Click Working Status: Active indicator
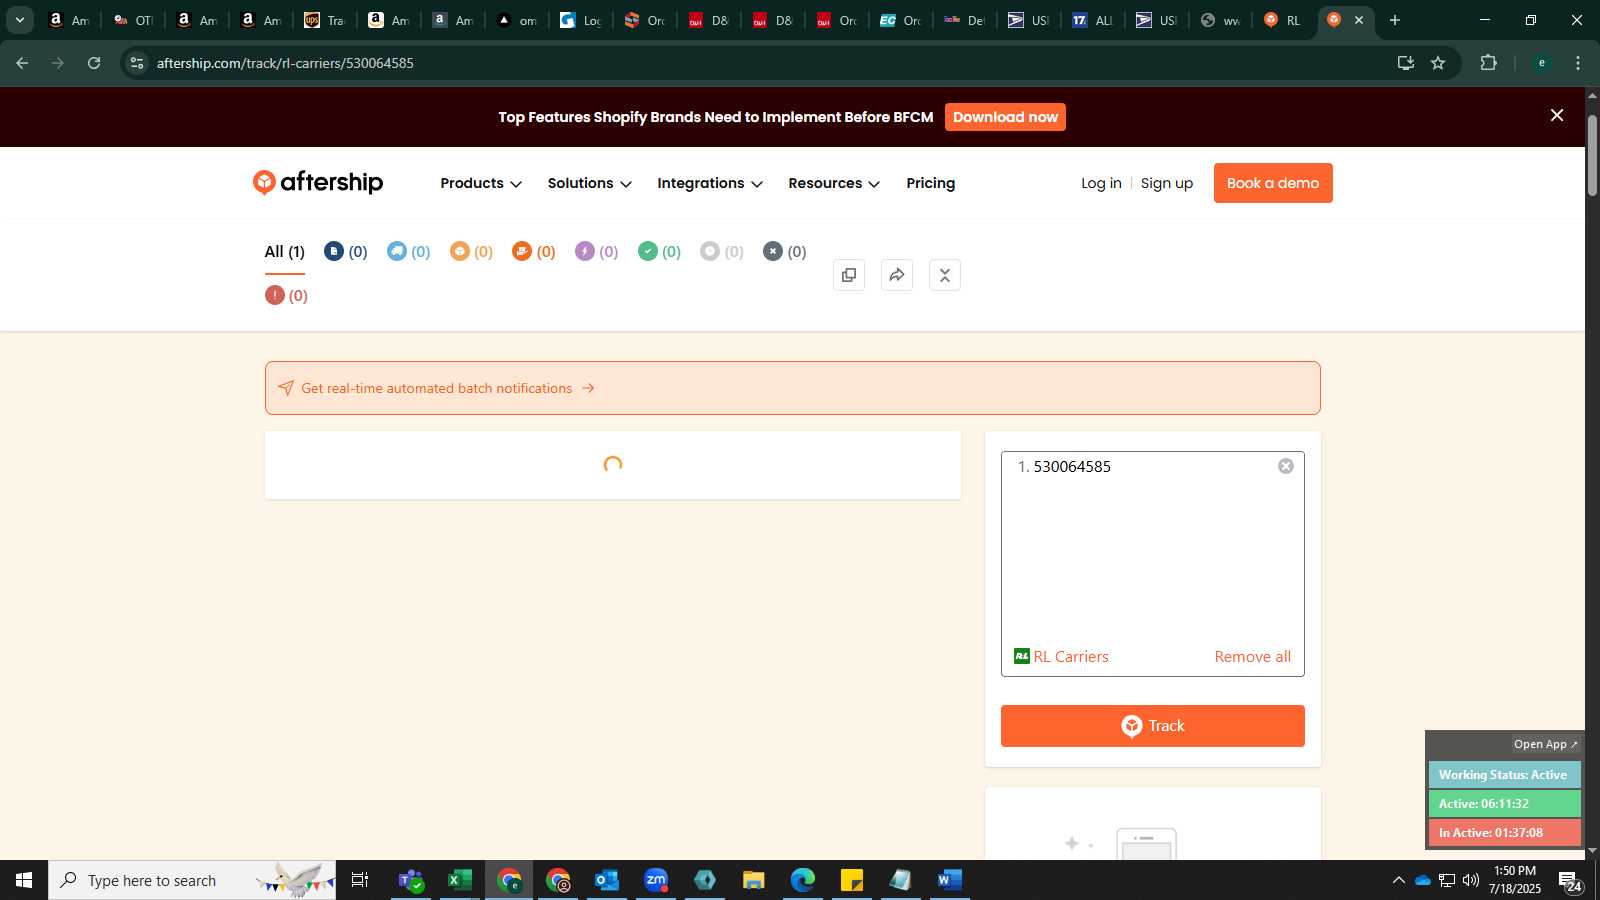1600x900 pixels. [1504, 775]
